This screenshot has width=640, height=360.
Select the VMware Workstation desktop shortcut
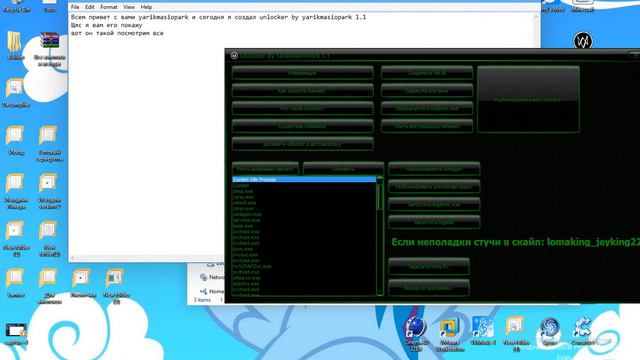point(449,328)
